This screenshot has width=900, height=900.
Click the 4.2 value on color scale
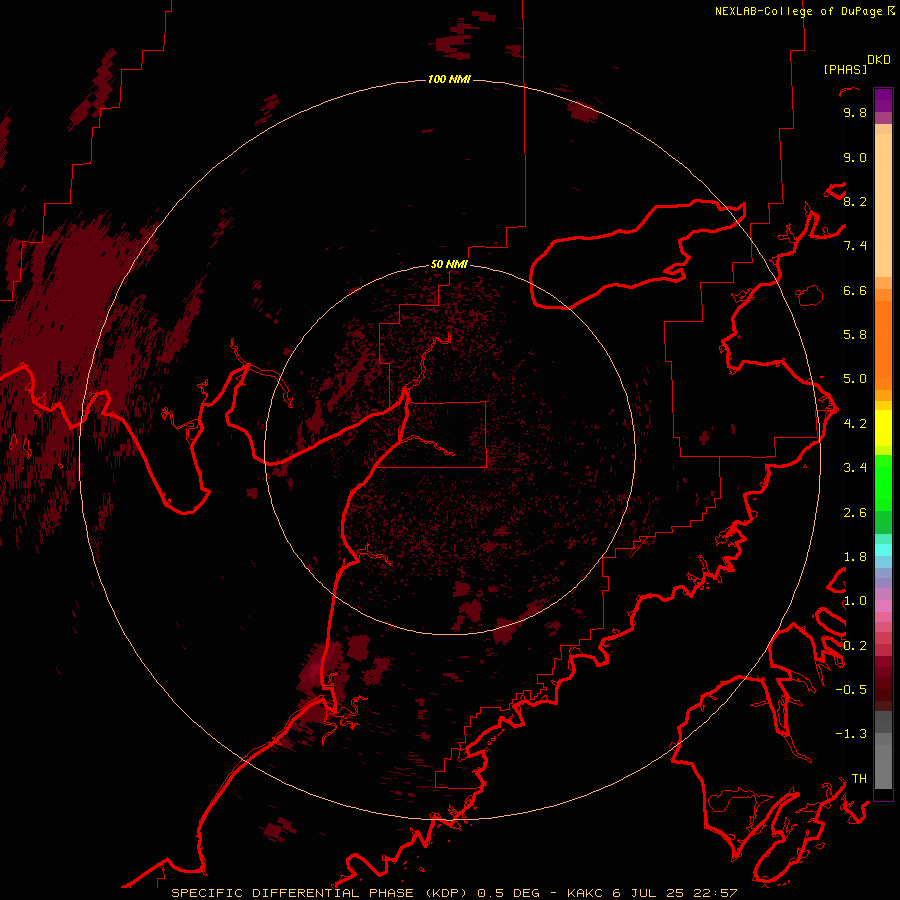(855, 424)
